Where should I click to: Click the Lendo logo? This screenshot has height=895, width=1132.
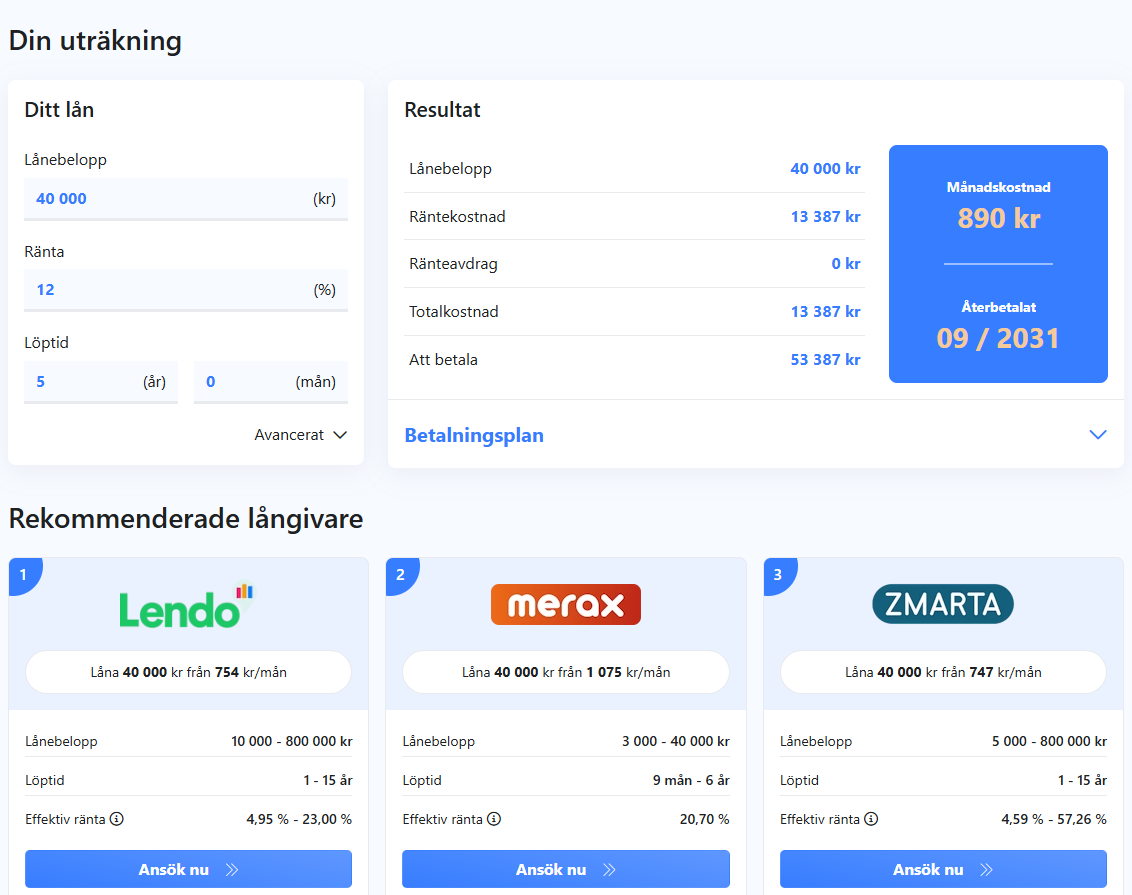pyautogui.click(x=186, y=606)
